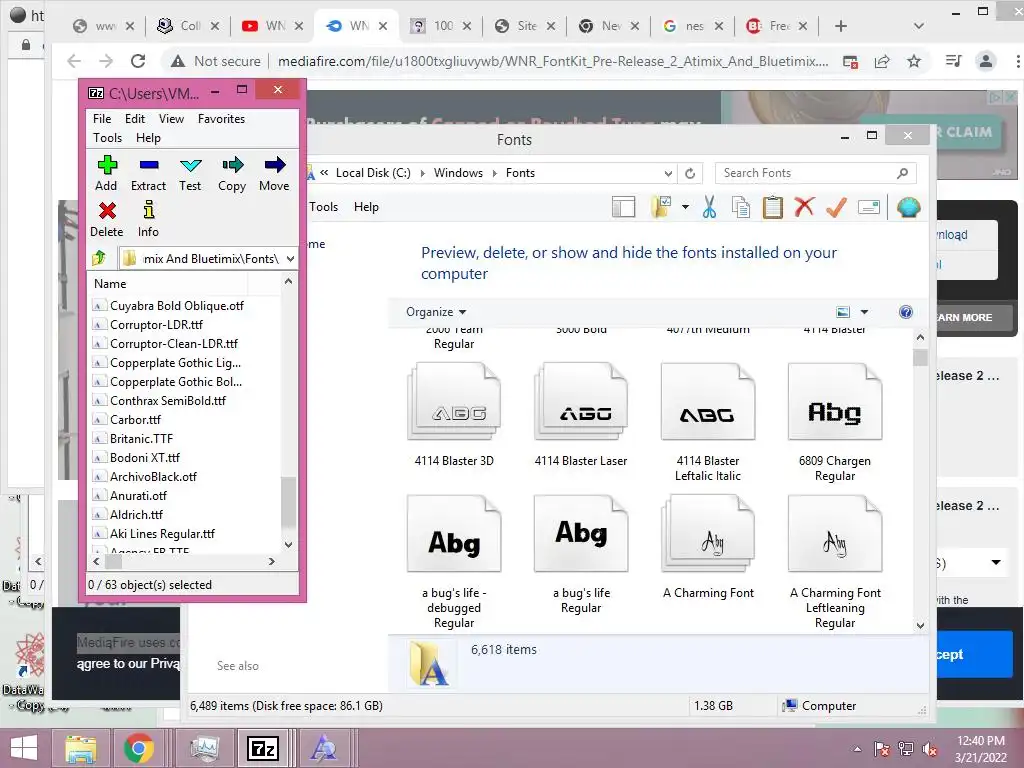The width and height of the screenshot is (1024, 768).
Task: Click the Fonts help question mark icon
Action: (x=906, y=312)
